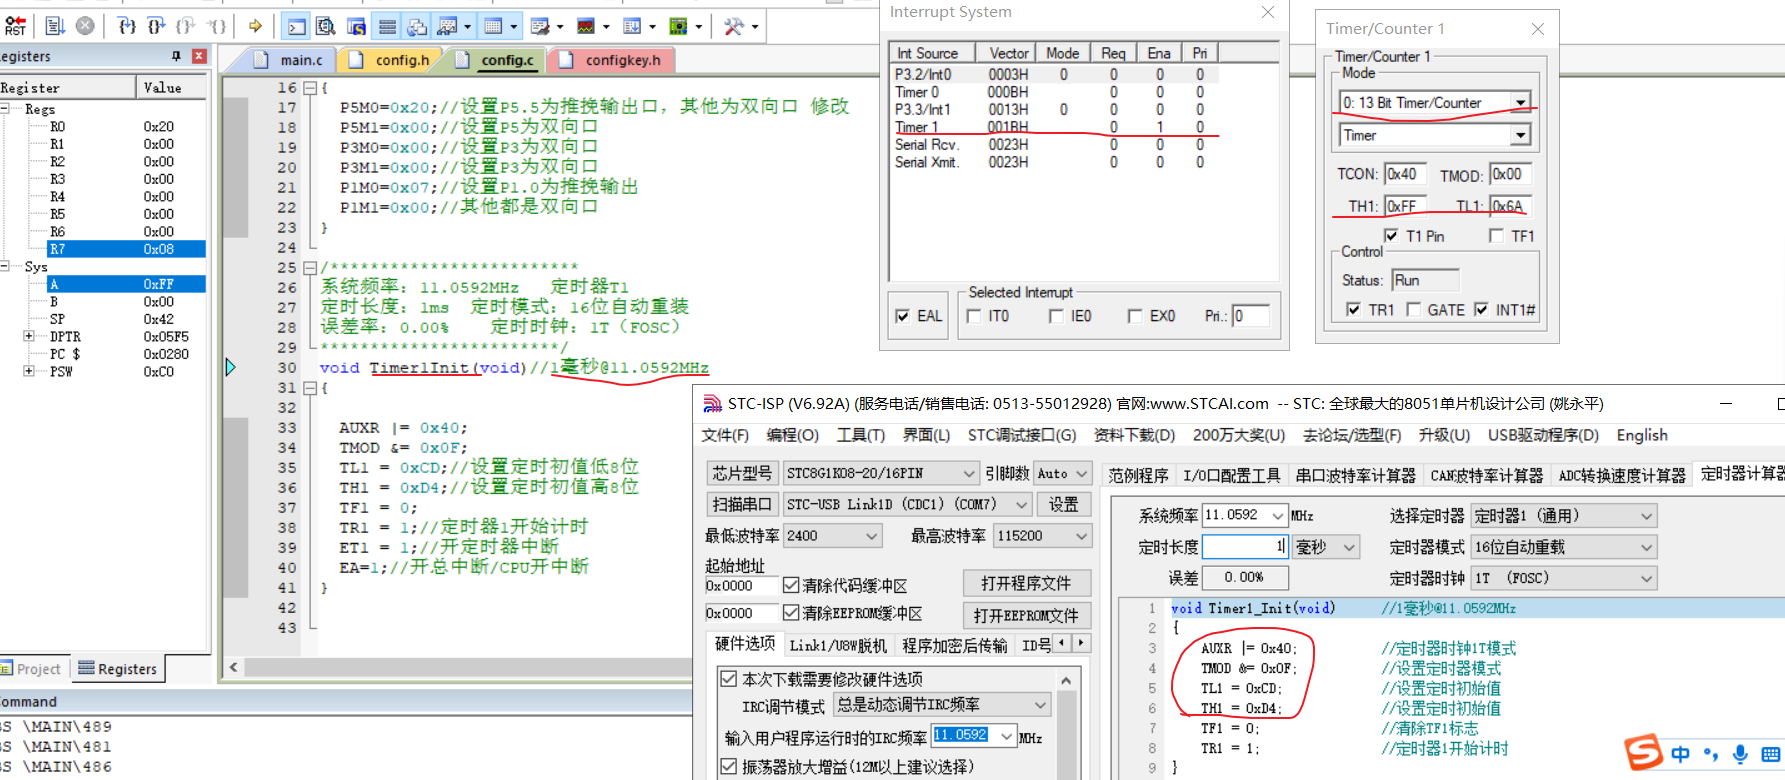Click the Step Out icon

click(186, 26)
